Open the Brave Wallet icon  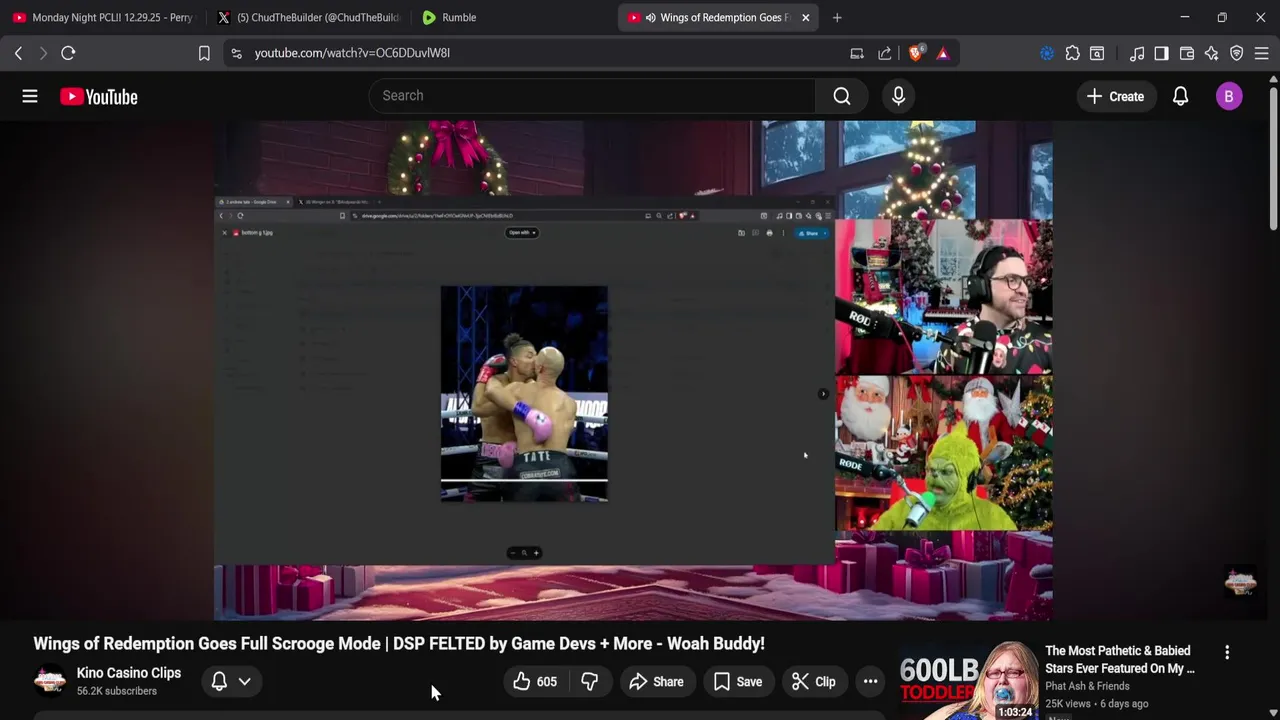coord(1187,53)
